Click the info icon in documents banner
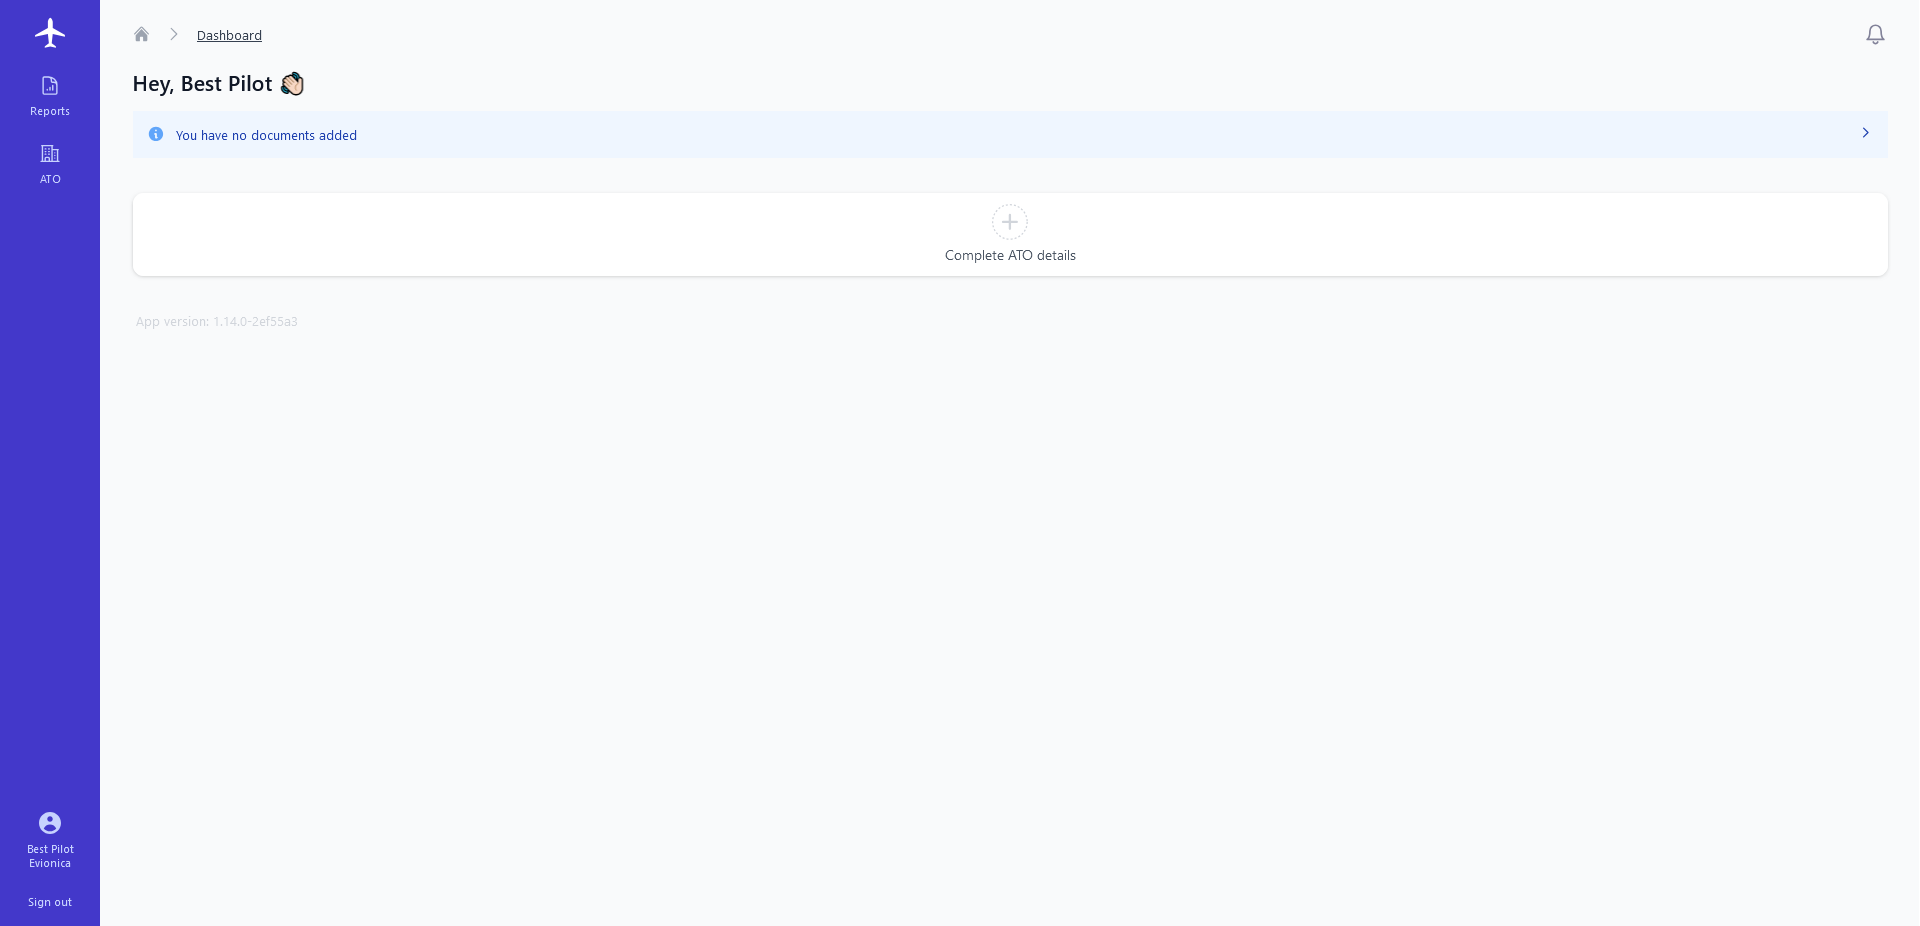The height and width of the screenshot is (926, 1920). tap(156, 135)
